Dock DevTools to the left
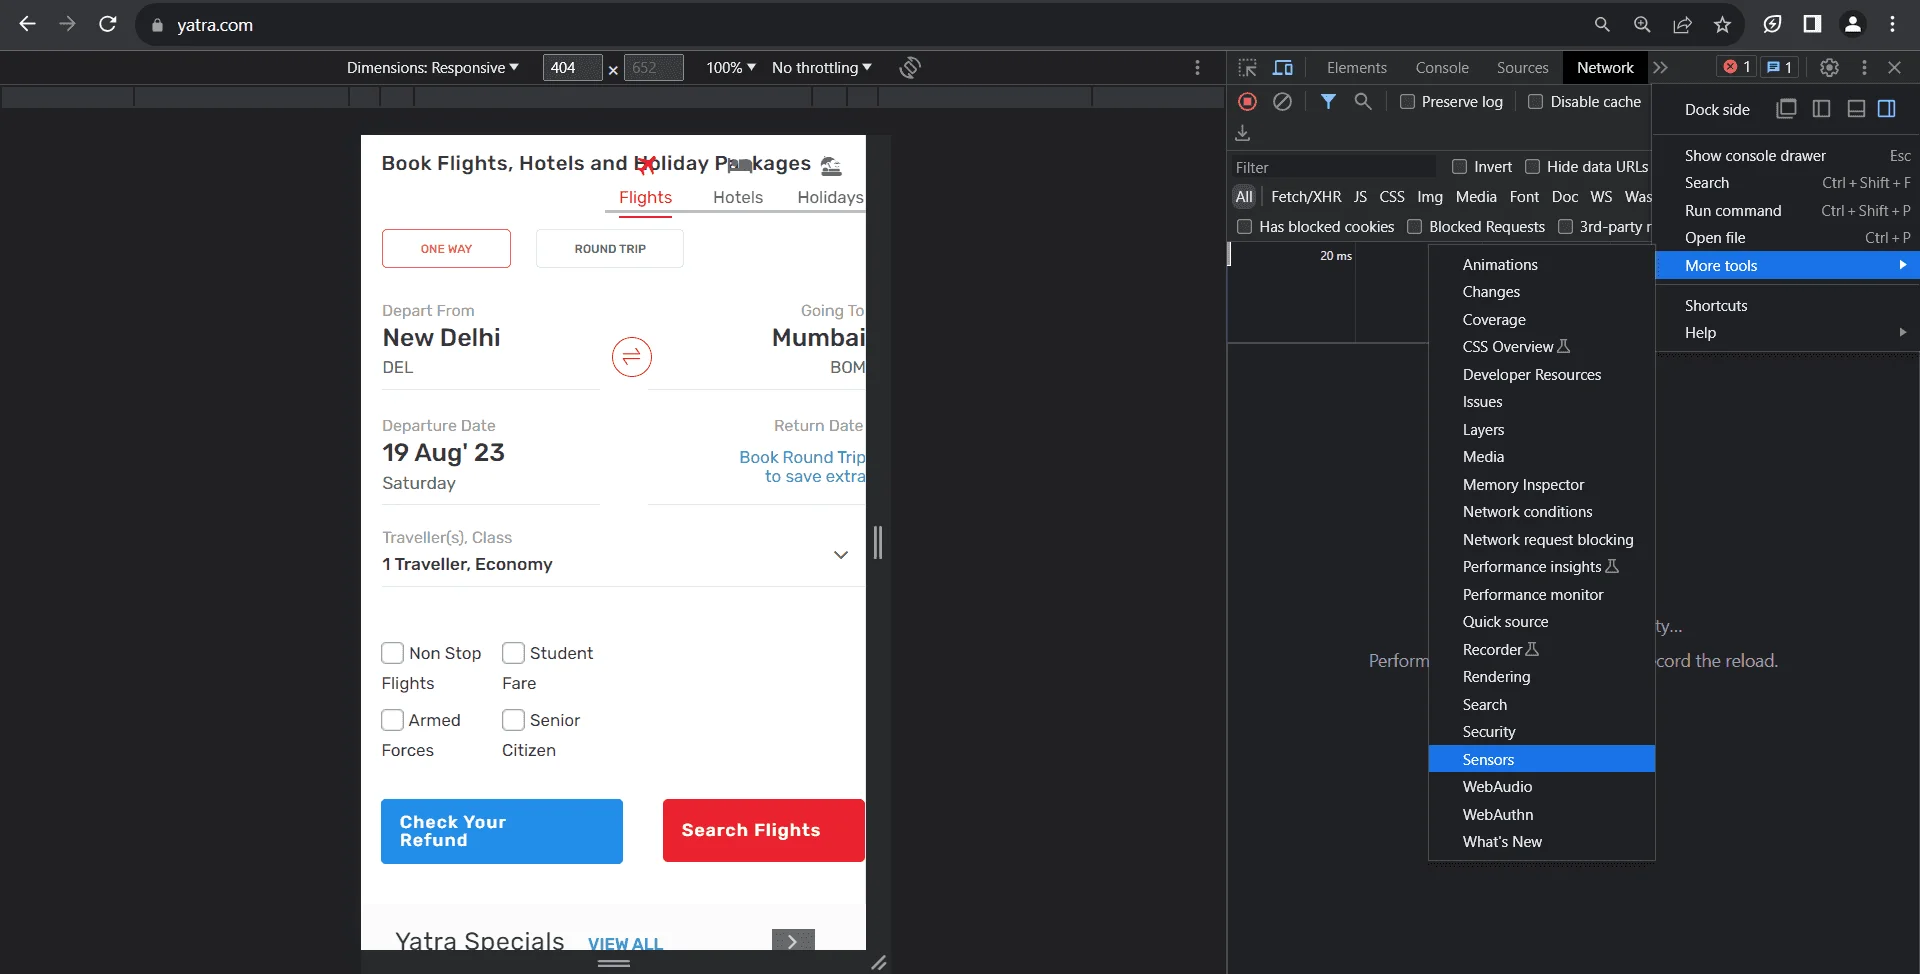 tap(1821, 109)
